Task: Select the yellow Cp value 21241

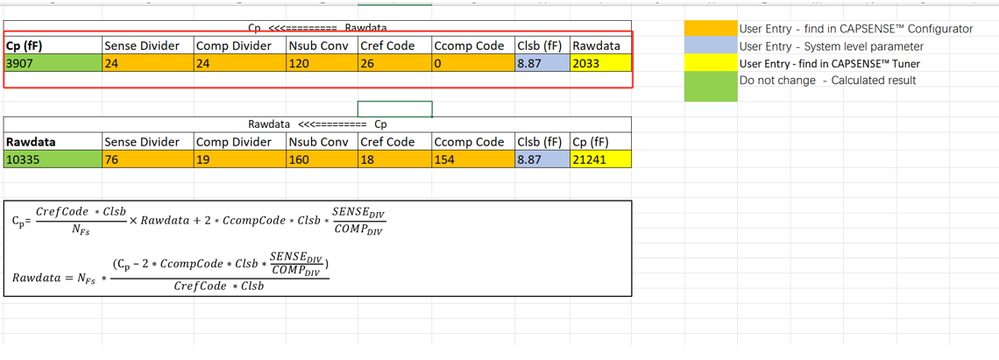Action: [x=601, y=159]
